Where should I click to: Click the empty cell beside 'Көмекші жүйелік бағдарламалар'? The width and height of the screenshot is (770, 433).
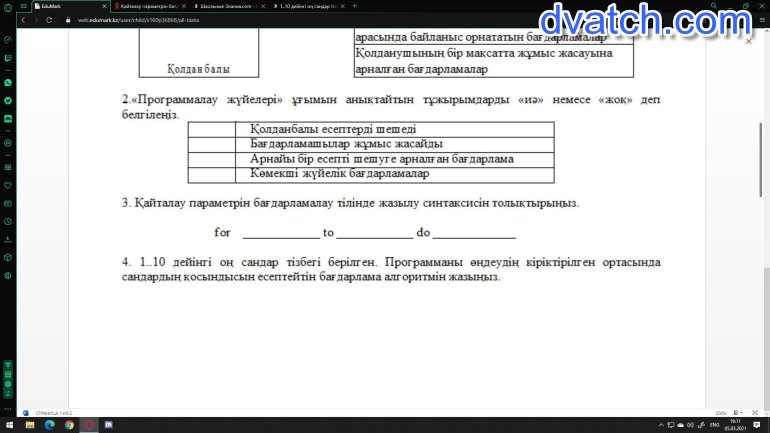coord(212,175)
